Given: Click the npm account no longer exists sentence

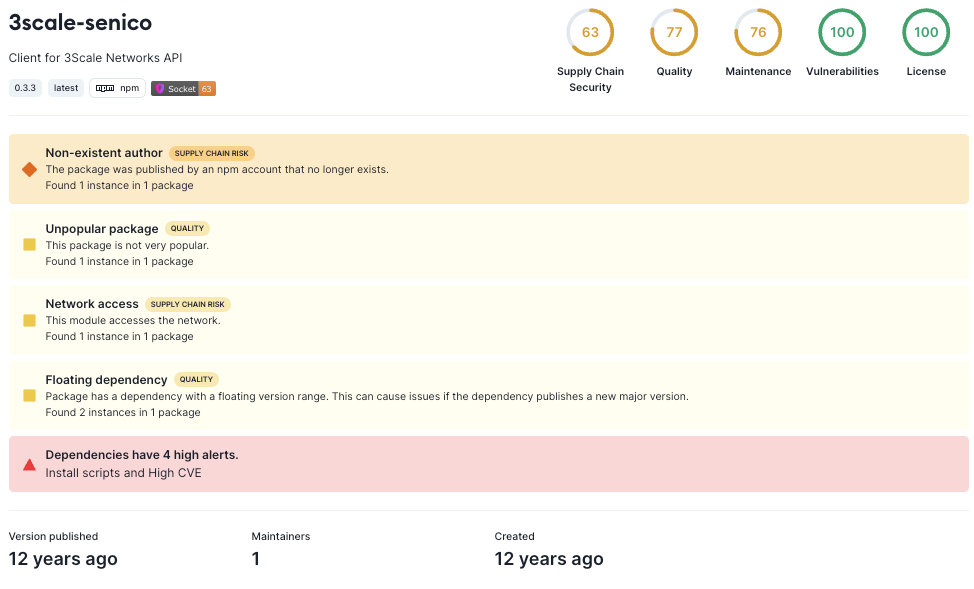Looking at the screenshot, I should 217,170.
